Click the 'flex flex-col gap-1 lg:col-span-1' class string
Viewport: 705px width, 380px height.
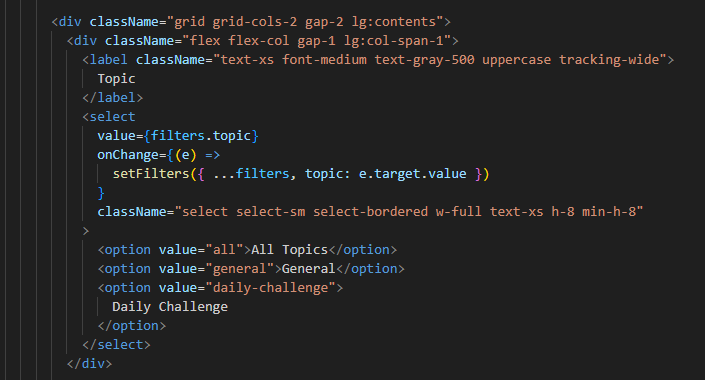click(317, 41)
